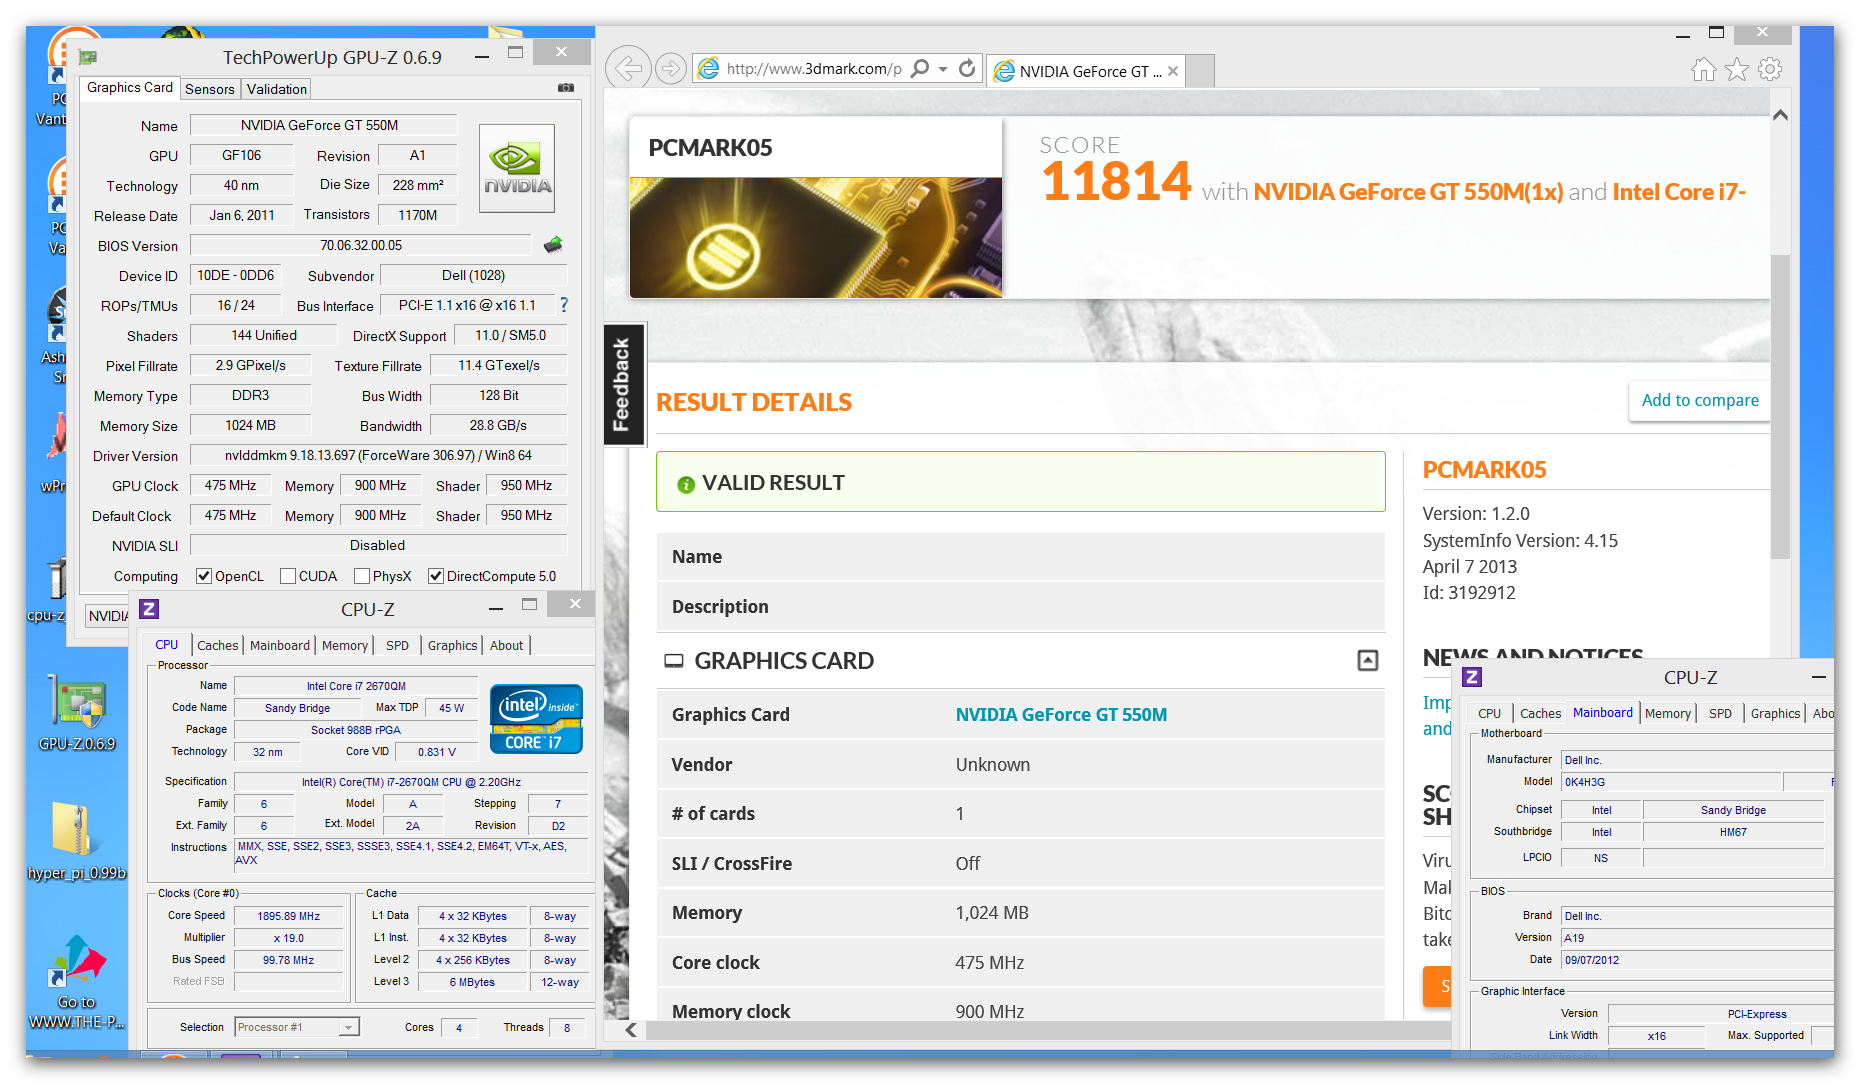This screenshot has height=1084, width=1860.
Task: Click the CPU-Z purple Z title icon
Action: (x=149, y=609)
